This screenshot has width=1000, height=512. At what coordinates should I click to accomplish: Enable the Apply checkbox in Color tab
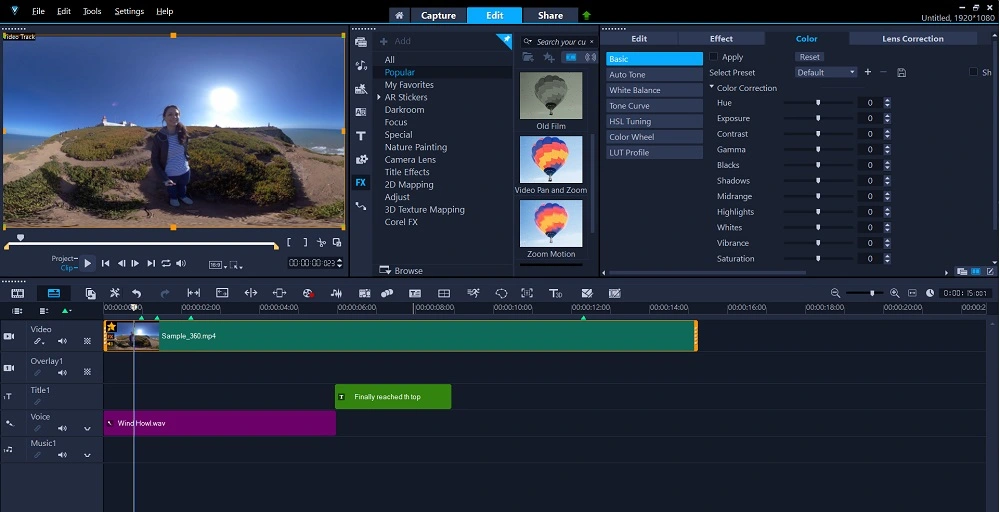(714, 57)
